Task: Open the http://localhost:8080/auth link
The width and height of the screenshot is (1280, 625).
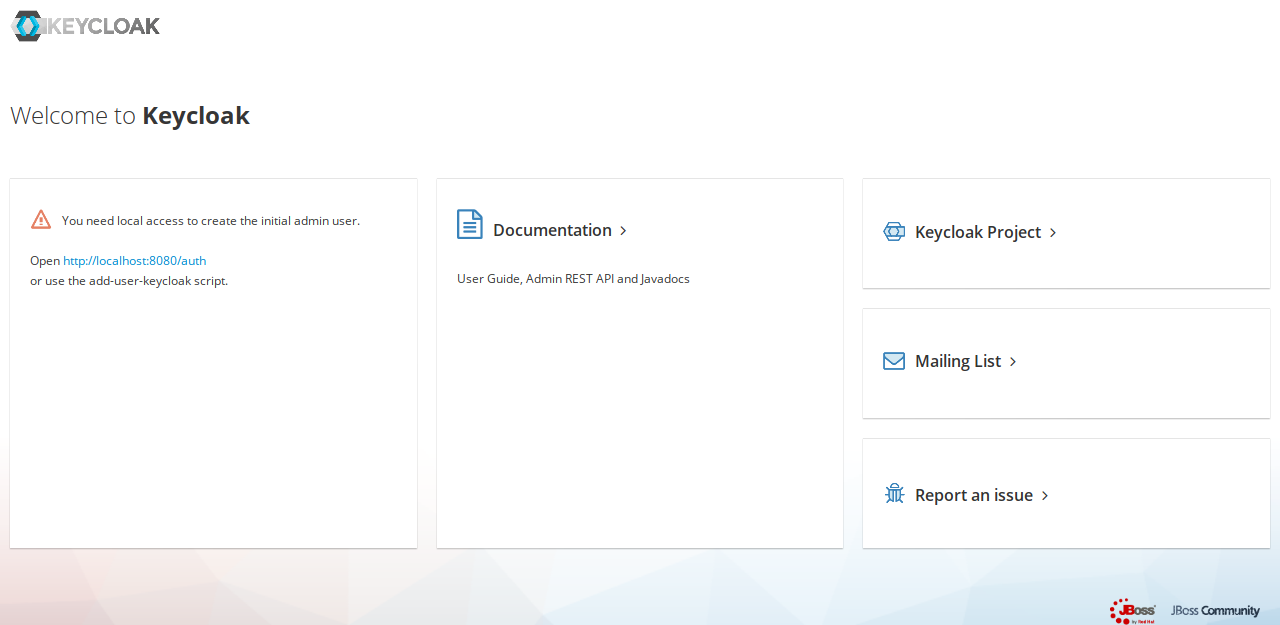Action: [134, 261]
